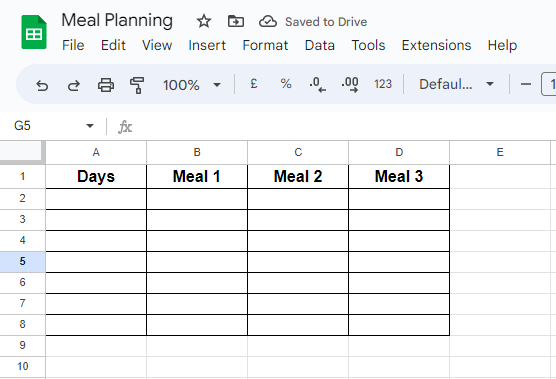The image size is (556, 379).
Task: Click Increase decimal places icon
Action: click(350, 85)
